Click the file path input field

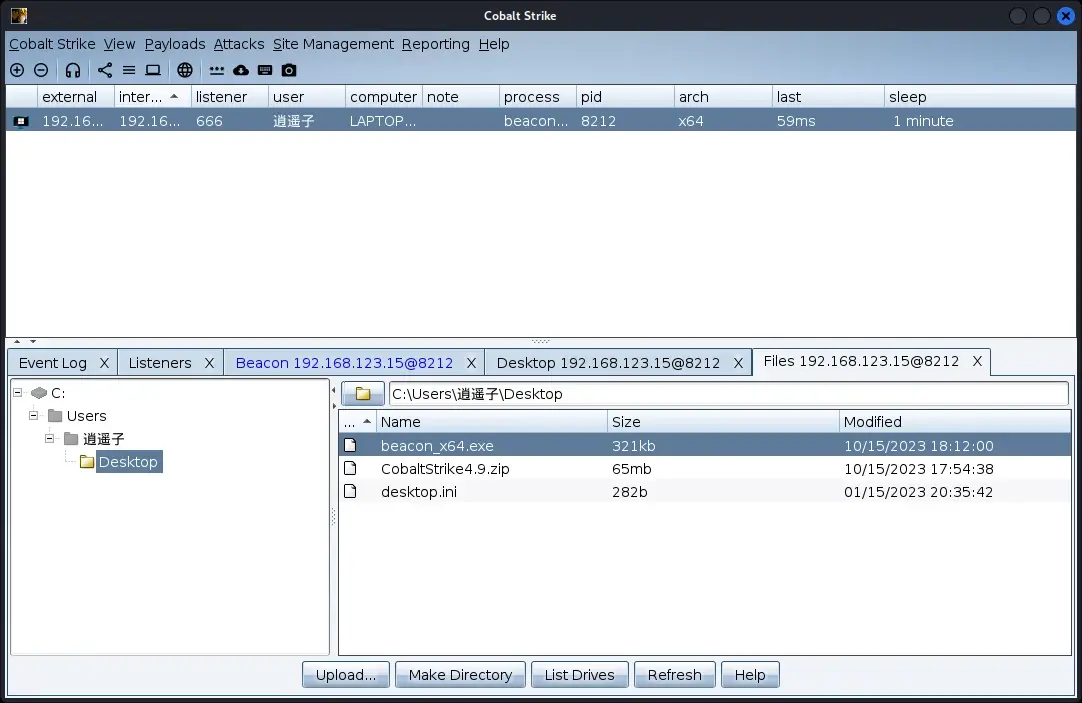729,394
